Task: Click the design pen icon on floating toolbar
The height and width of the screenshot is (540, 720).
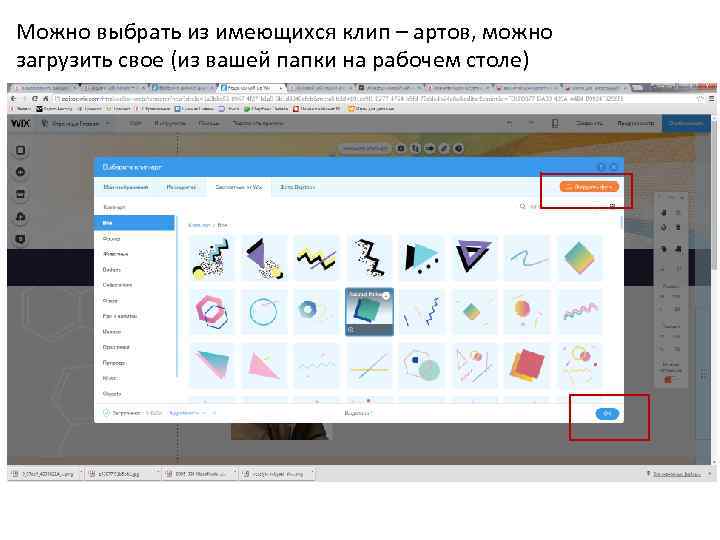Action: 444,148
